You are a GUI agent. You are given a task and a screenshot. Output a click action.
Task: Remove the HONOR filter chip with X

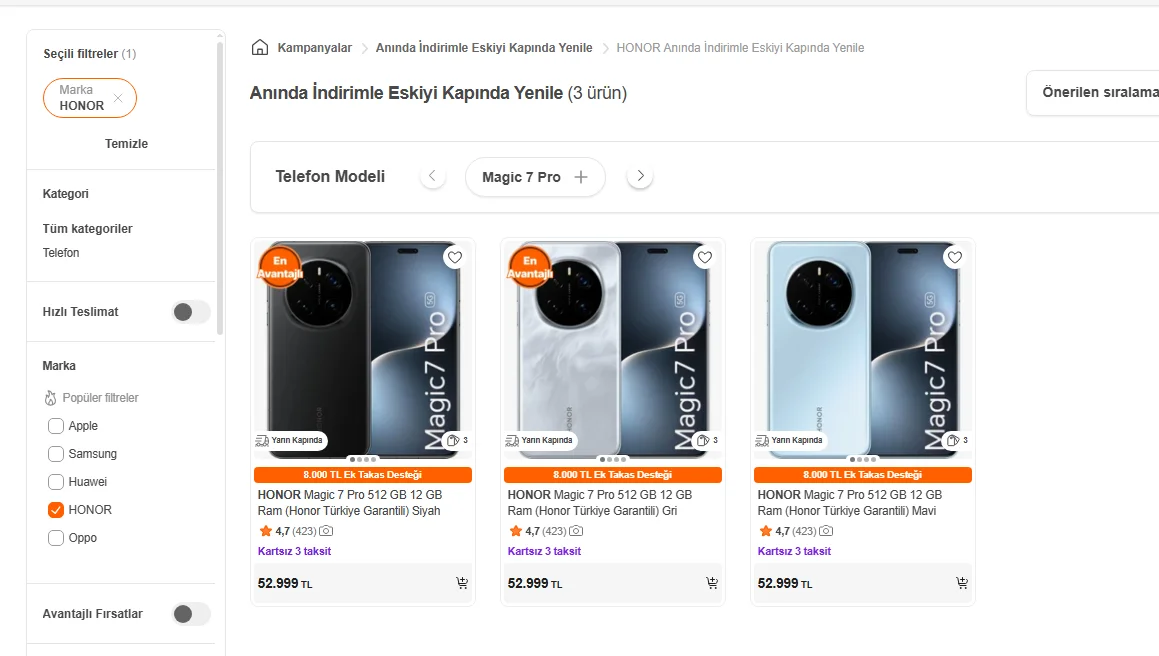pos(118,98)
